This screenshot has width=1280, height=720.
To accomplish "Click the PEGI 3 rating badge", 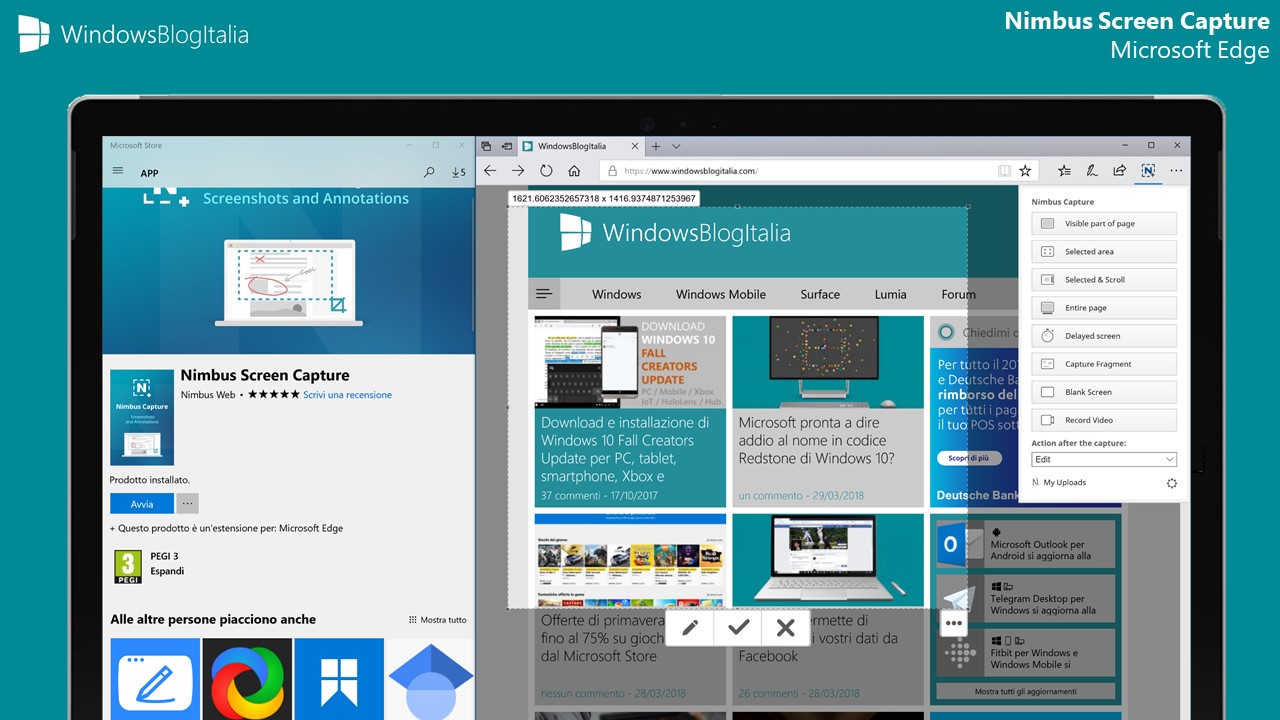I will point(127,566).
